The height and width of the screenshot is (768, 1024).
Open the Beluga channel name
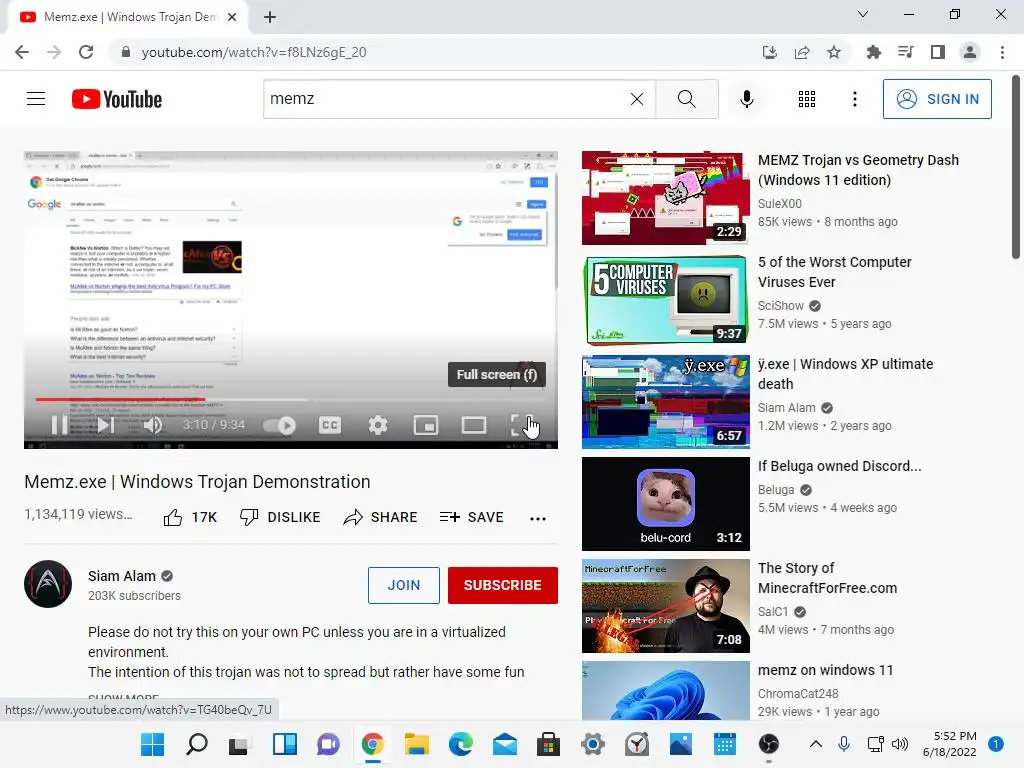tap(776, 490)
